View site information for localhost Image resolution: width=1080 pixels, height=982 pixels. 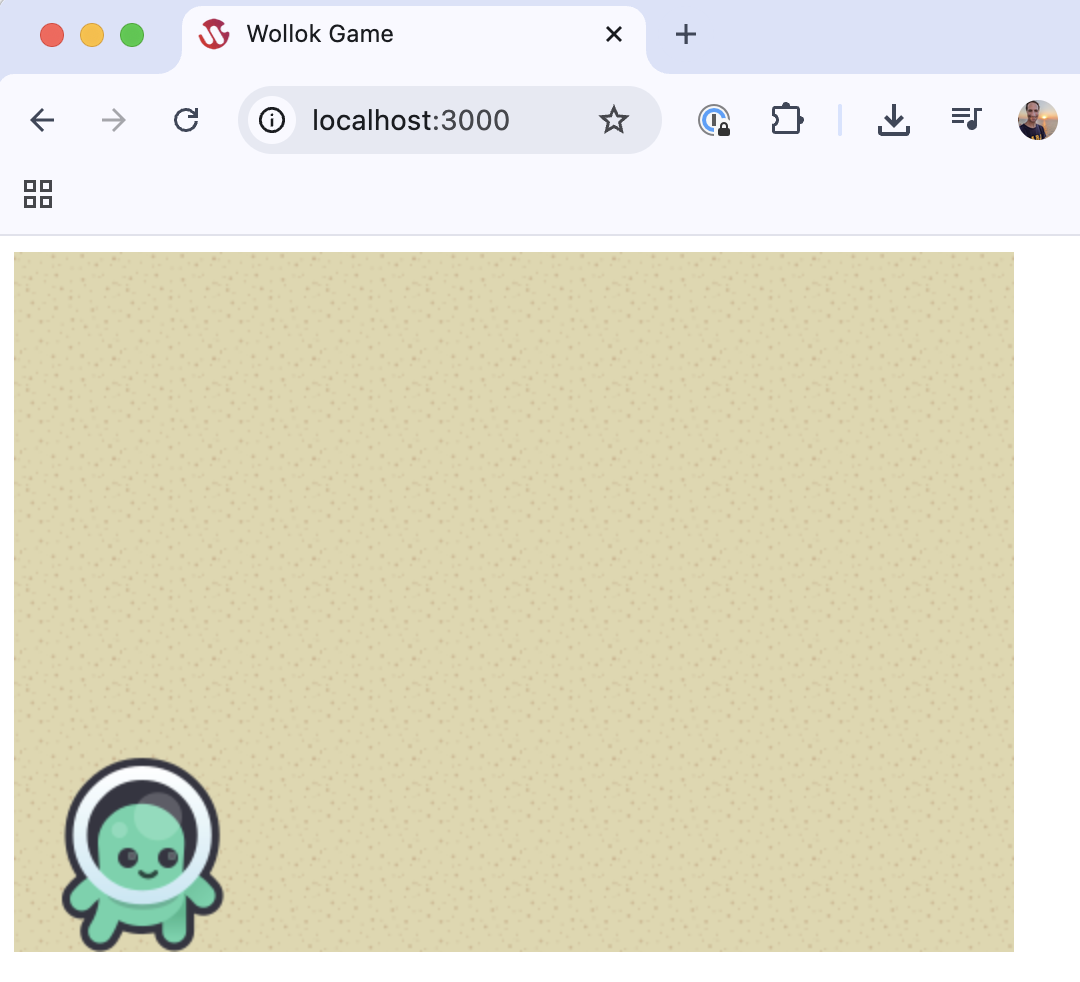pos(272,121)
